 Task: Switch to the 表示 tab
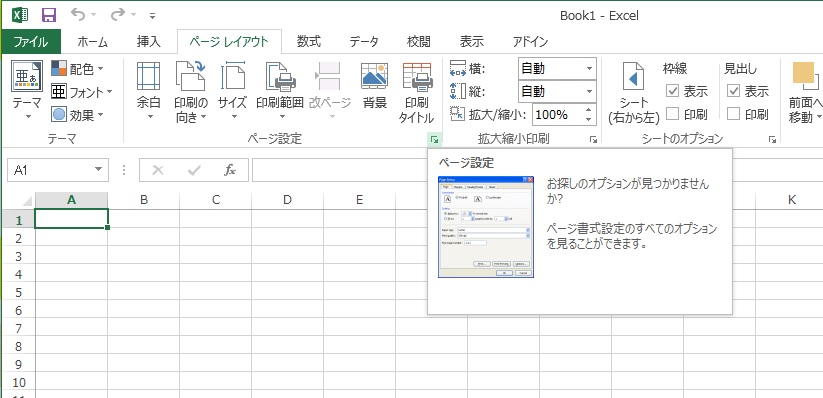[x=471, y=42]
